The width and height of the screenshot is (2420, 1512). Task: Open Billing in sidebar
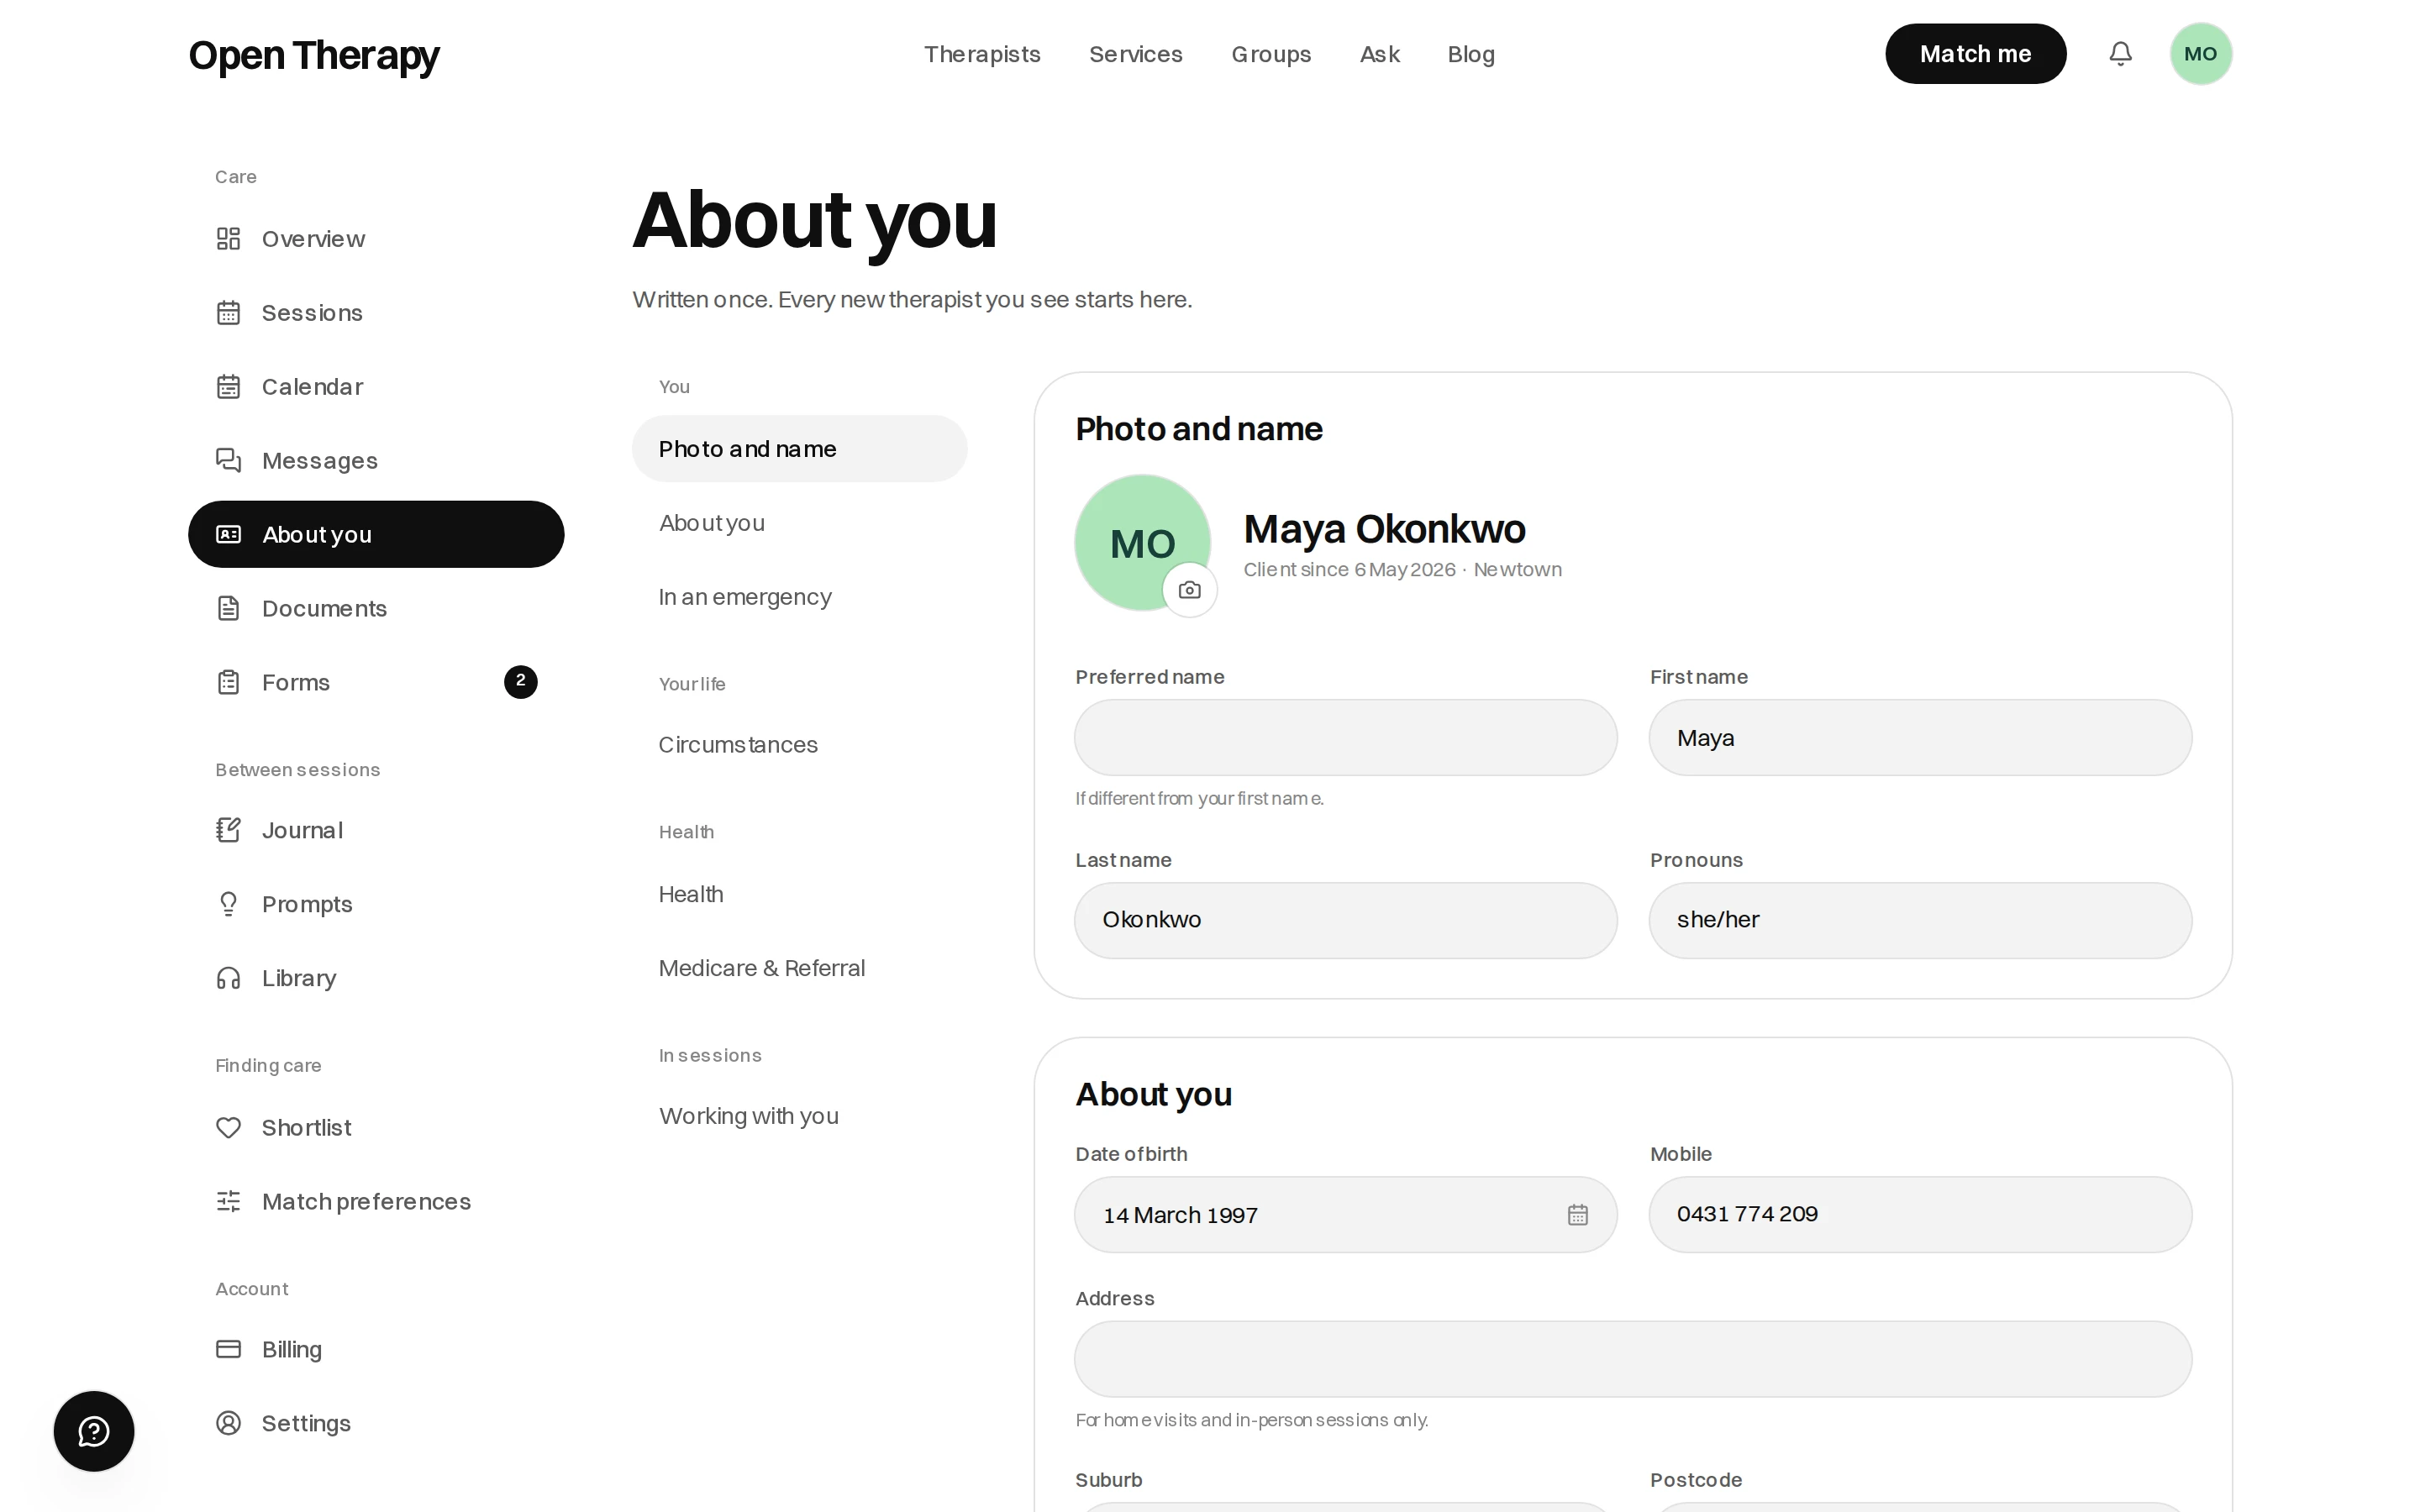point(376,1349)
